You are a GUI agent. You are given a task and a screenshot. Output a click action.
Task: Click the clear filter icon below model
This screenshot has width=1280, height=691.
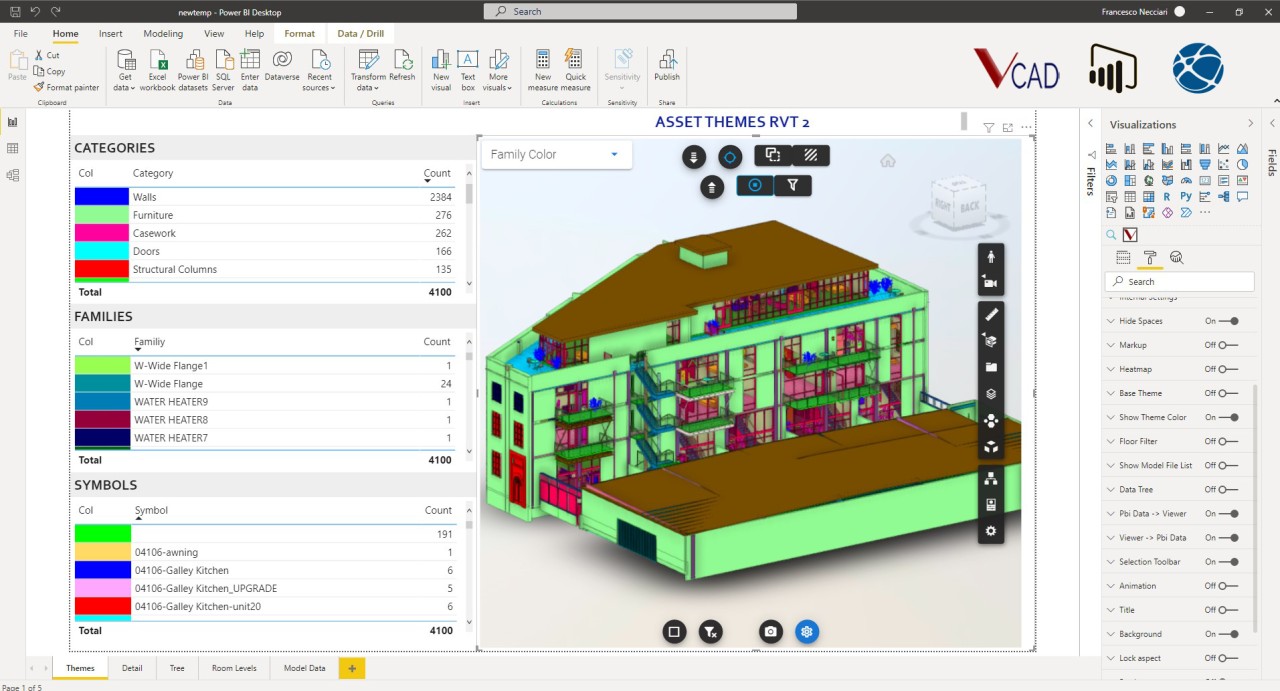tap(710, 631)
